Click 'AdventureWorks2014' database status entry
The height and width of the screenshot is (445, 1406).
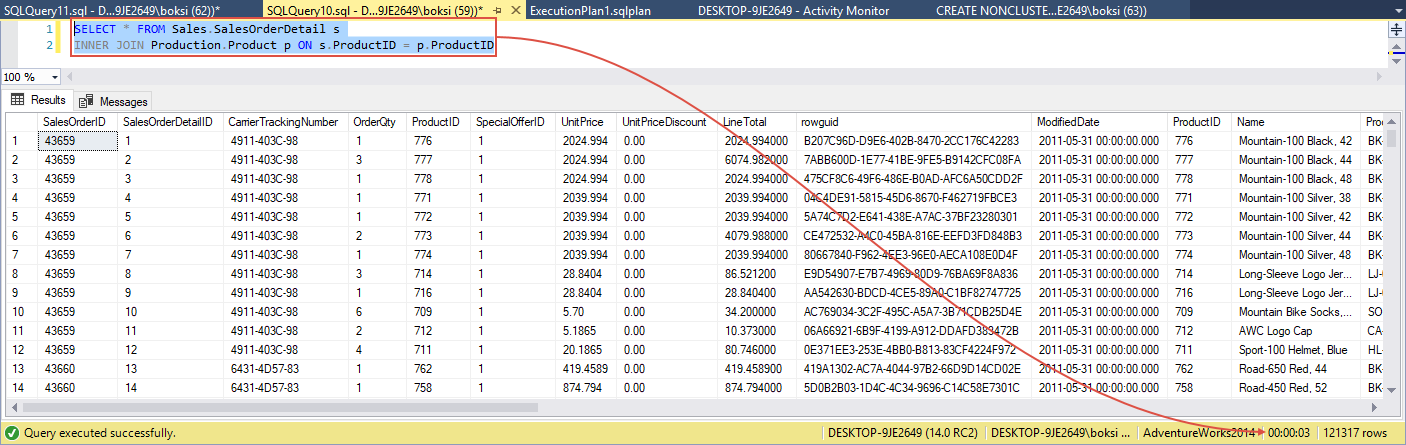1199,433
